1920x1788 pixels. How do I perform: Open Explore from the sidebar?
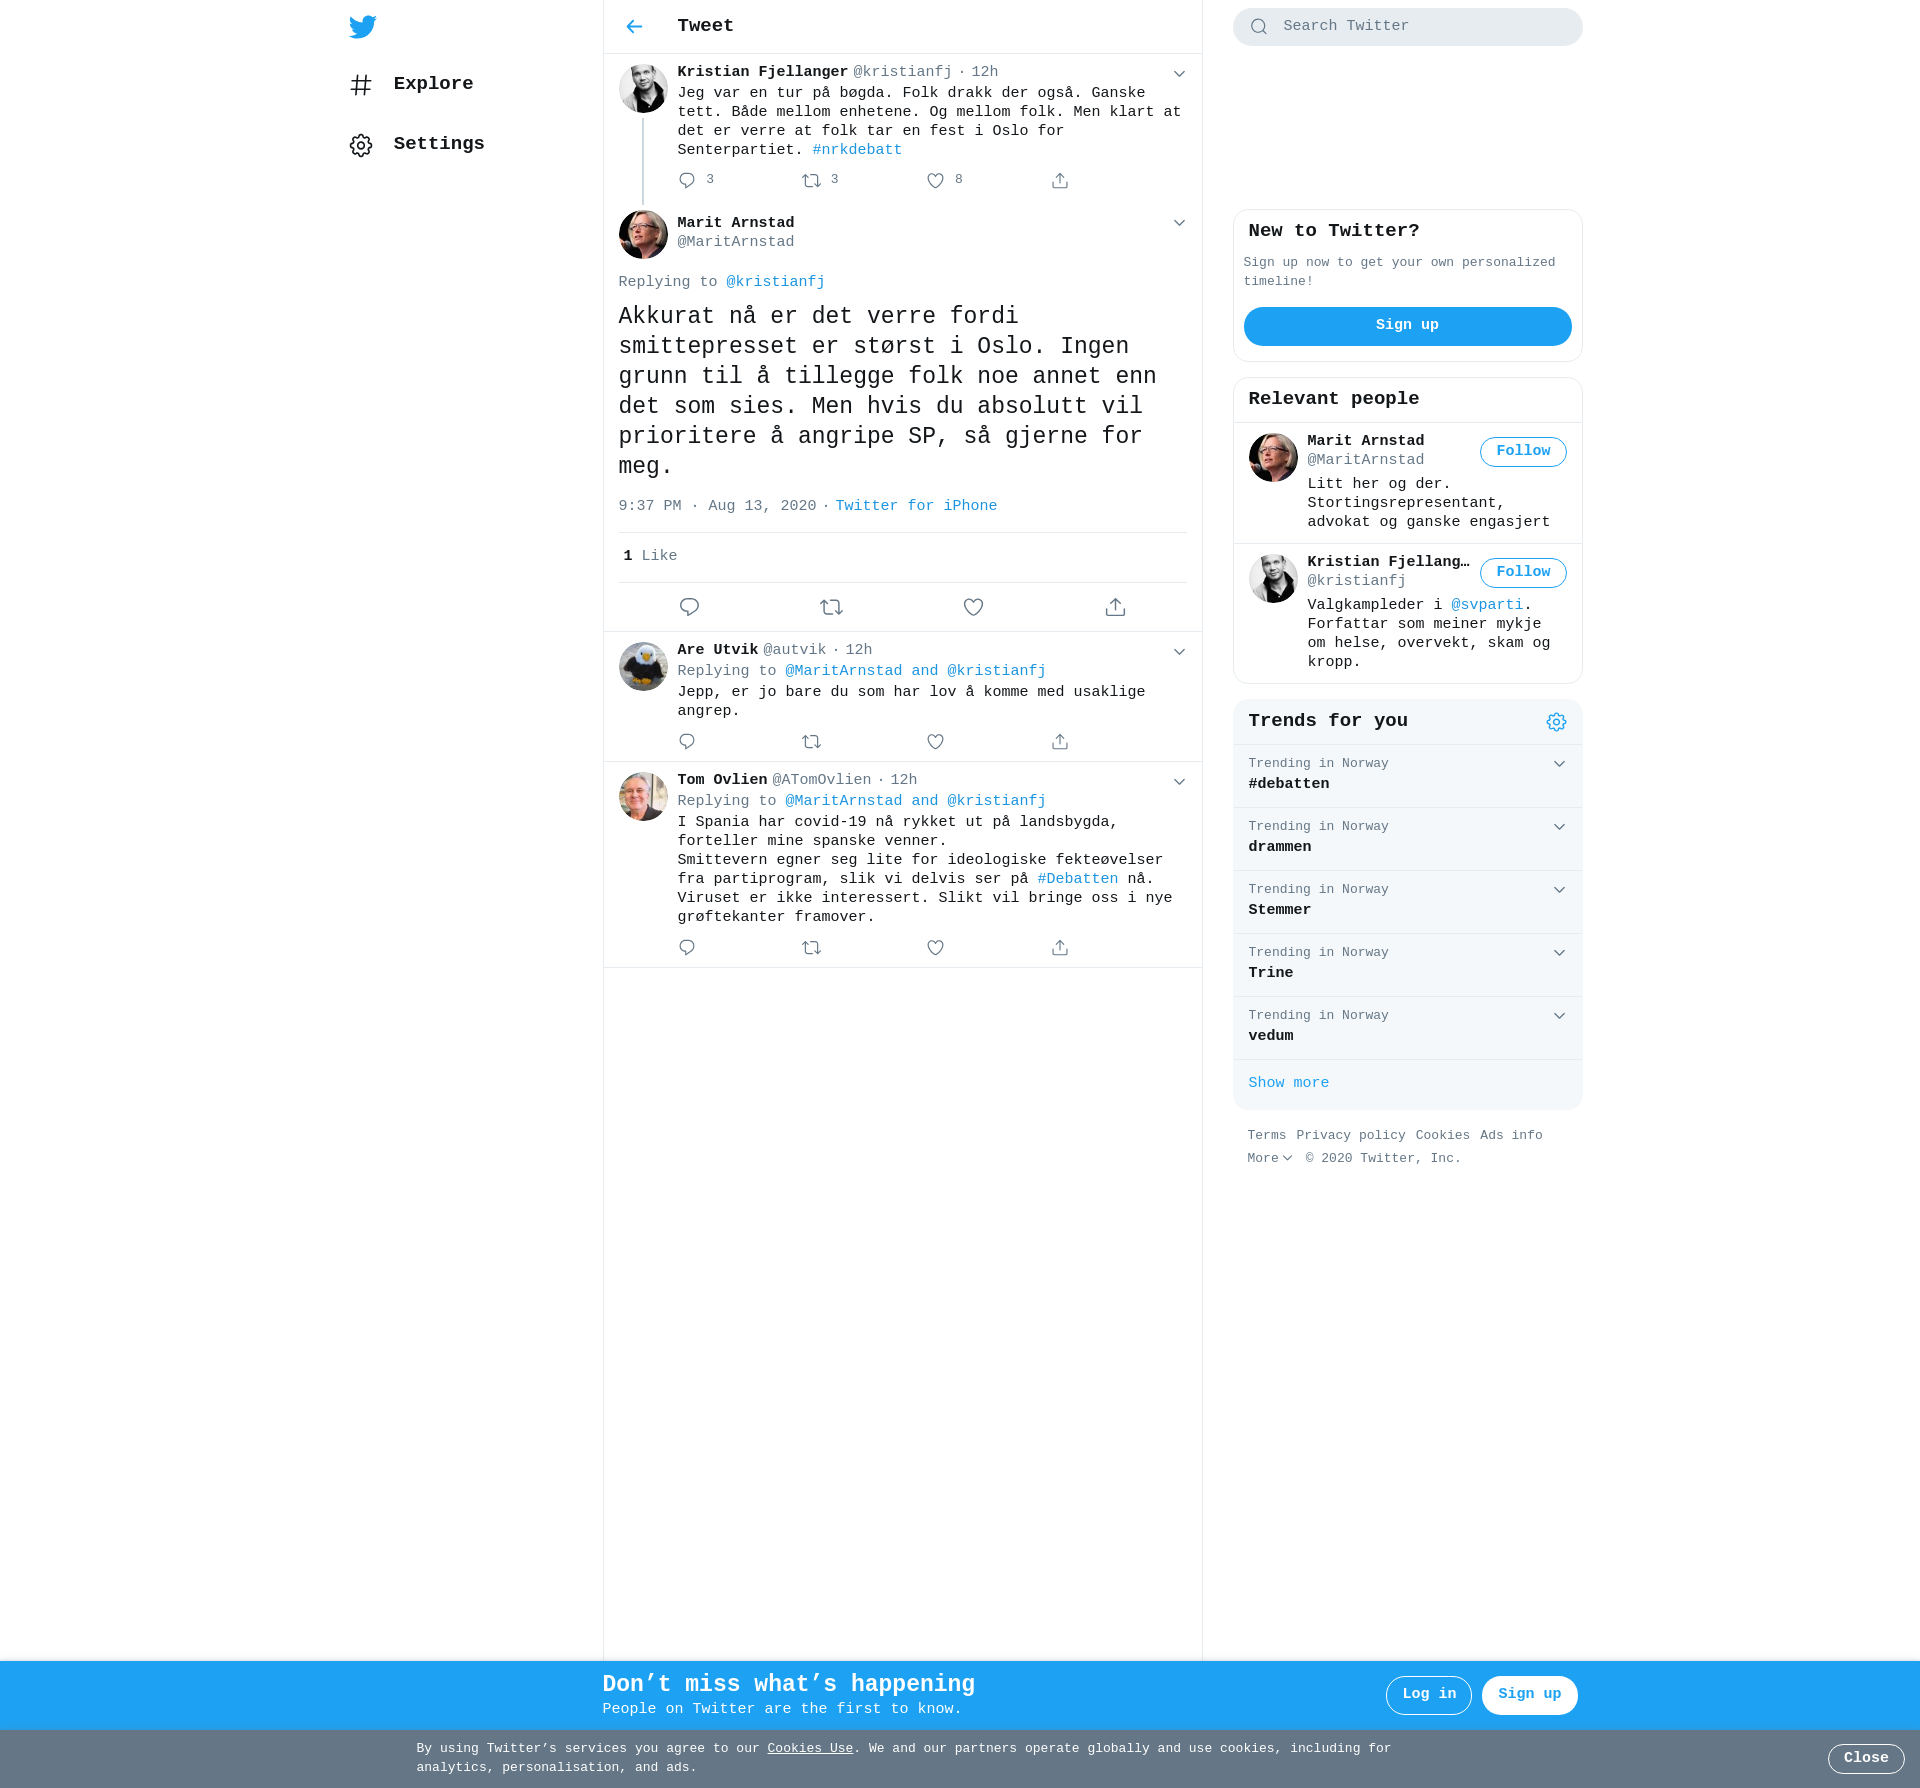point(432,84)
